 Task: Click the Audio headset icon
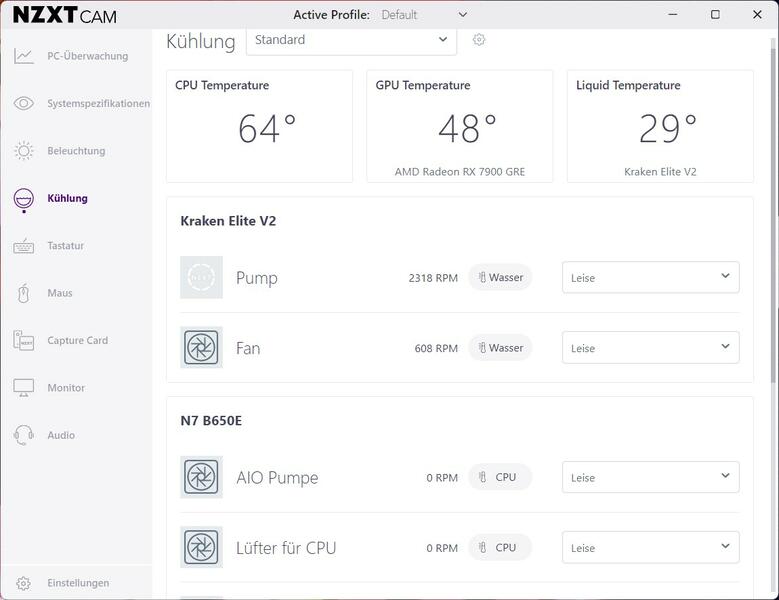click(x=23, y=435)
